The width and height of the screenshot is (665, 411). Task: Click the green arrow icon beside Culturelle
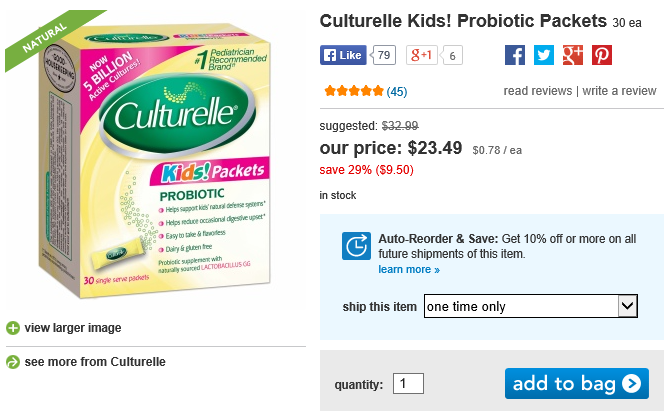[12, 362]
